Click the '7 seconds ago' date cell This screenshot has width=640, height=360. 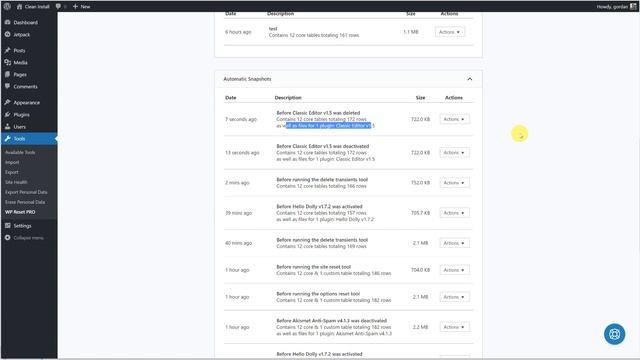[x=241, y=119]
